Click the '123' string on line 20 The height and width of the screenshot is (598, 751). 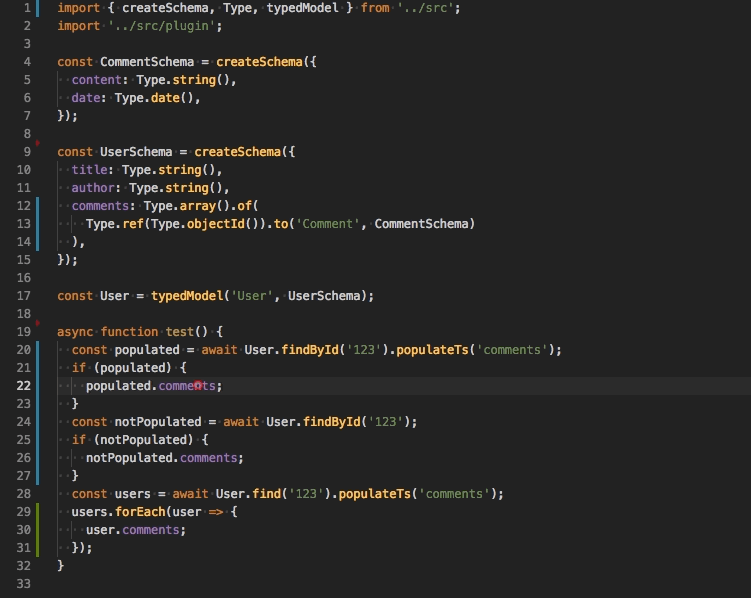click(364, 350)
